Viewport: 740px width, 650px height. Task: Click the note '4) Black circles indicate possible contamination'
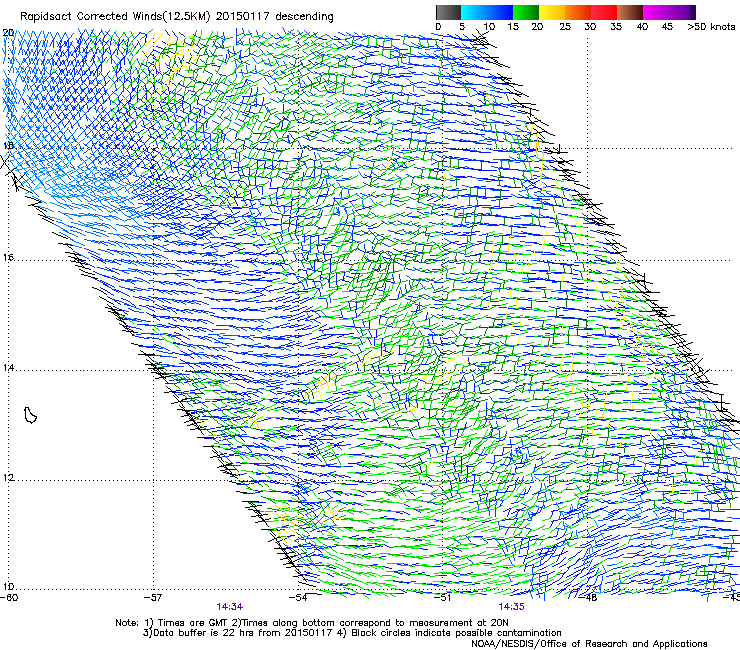point(450,633)
